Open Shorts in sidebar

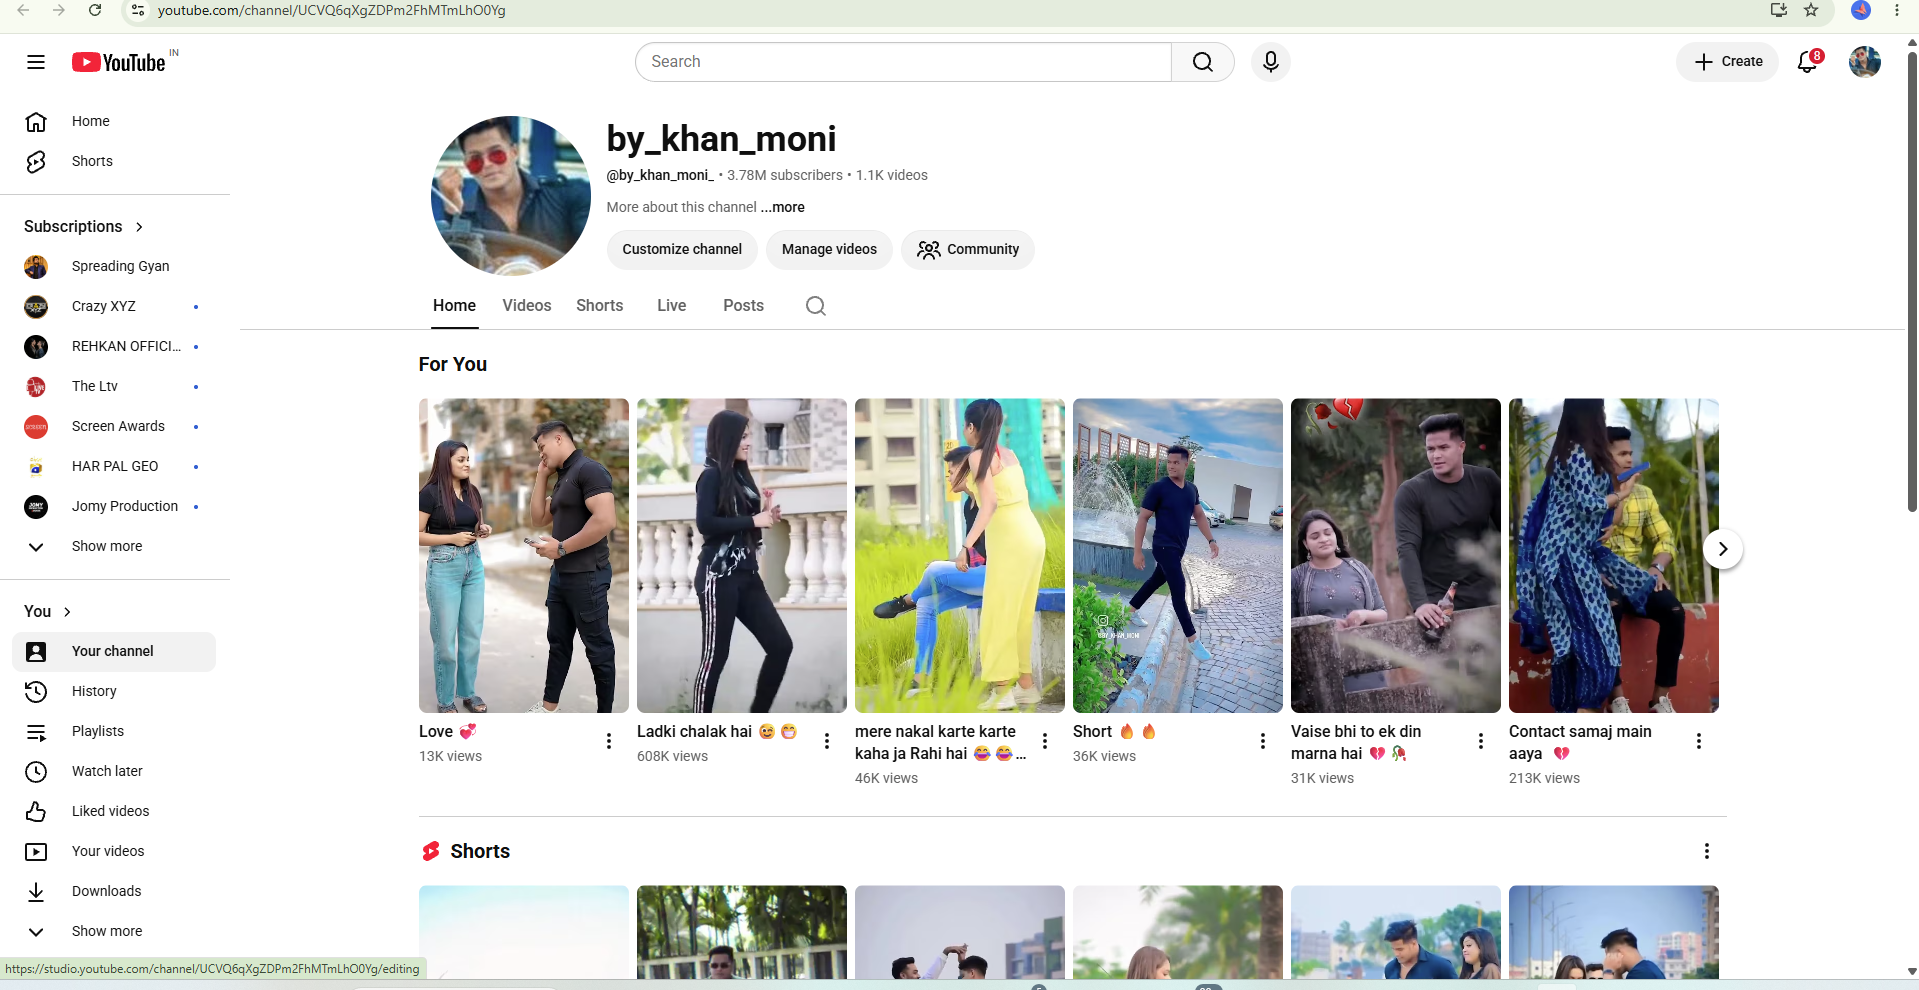(115, 161)
